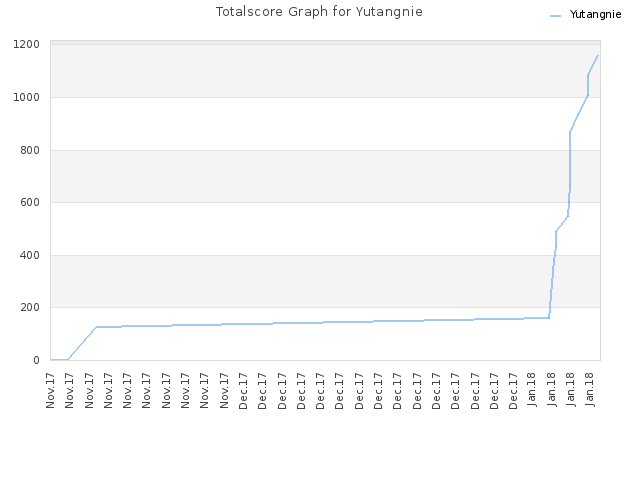Select the 1200 y-axis label
Image resolution: width=640 pixels, height=480 pixels.
click(x=27, y=44)
